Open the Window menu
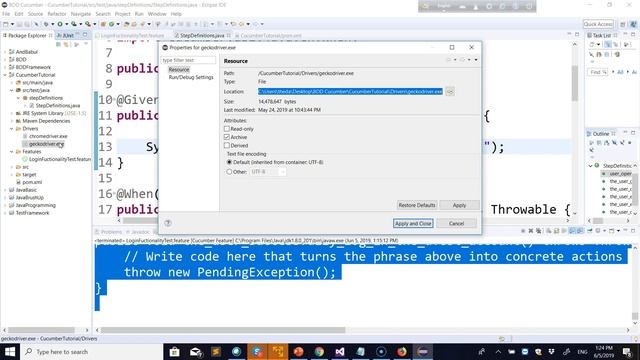 [x=157, y=14]
